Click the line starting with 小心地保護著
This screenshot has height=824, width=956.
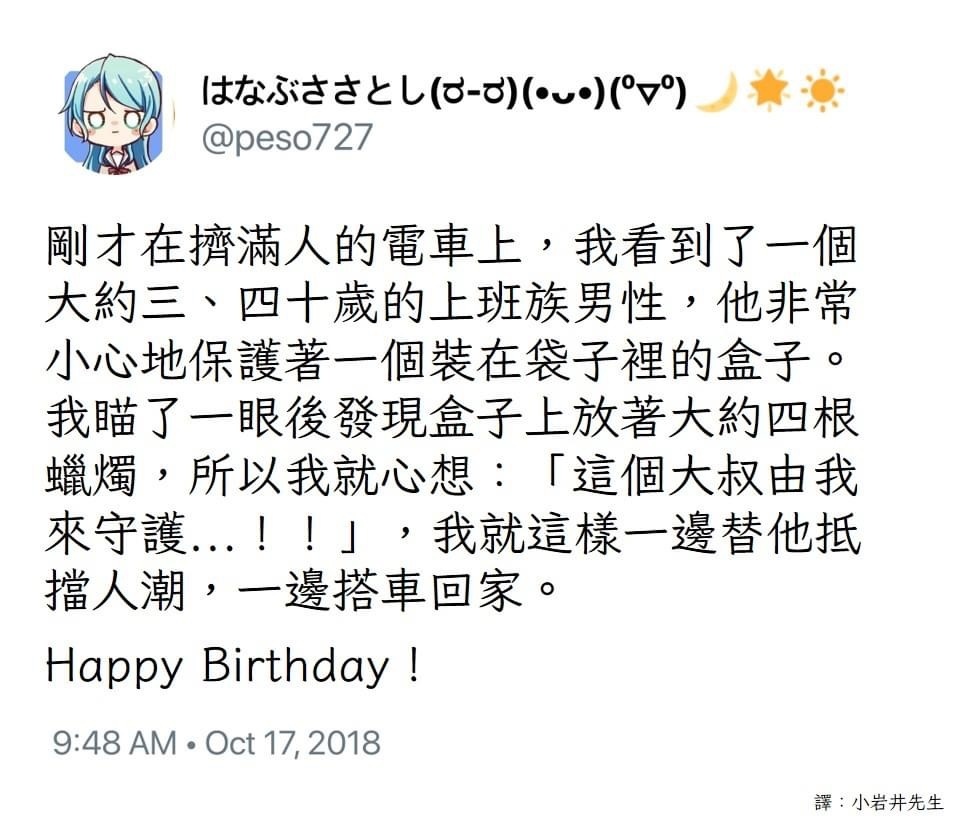click(x=447, y=361)
